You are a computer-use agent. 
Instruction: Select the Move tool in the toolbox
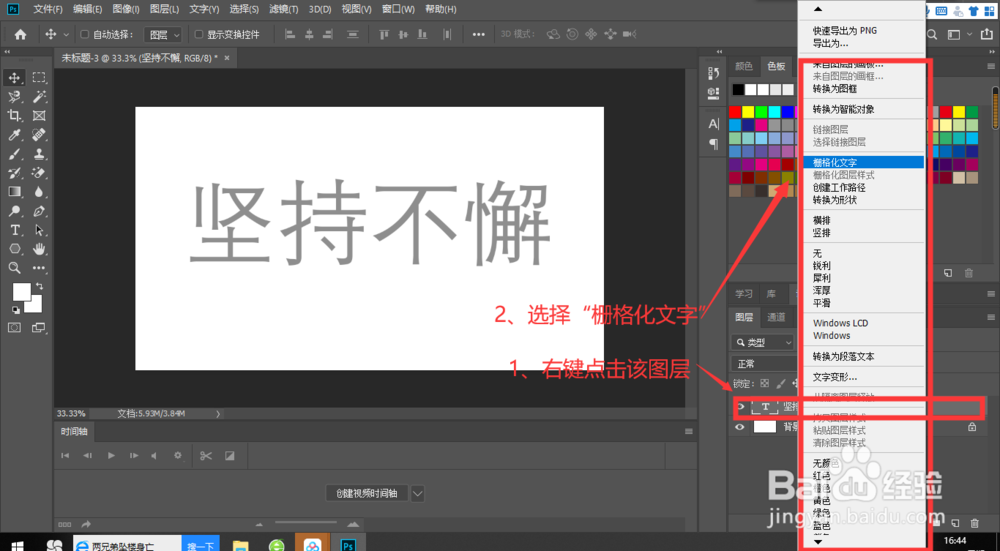(x=14, y=78)
